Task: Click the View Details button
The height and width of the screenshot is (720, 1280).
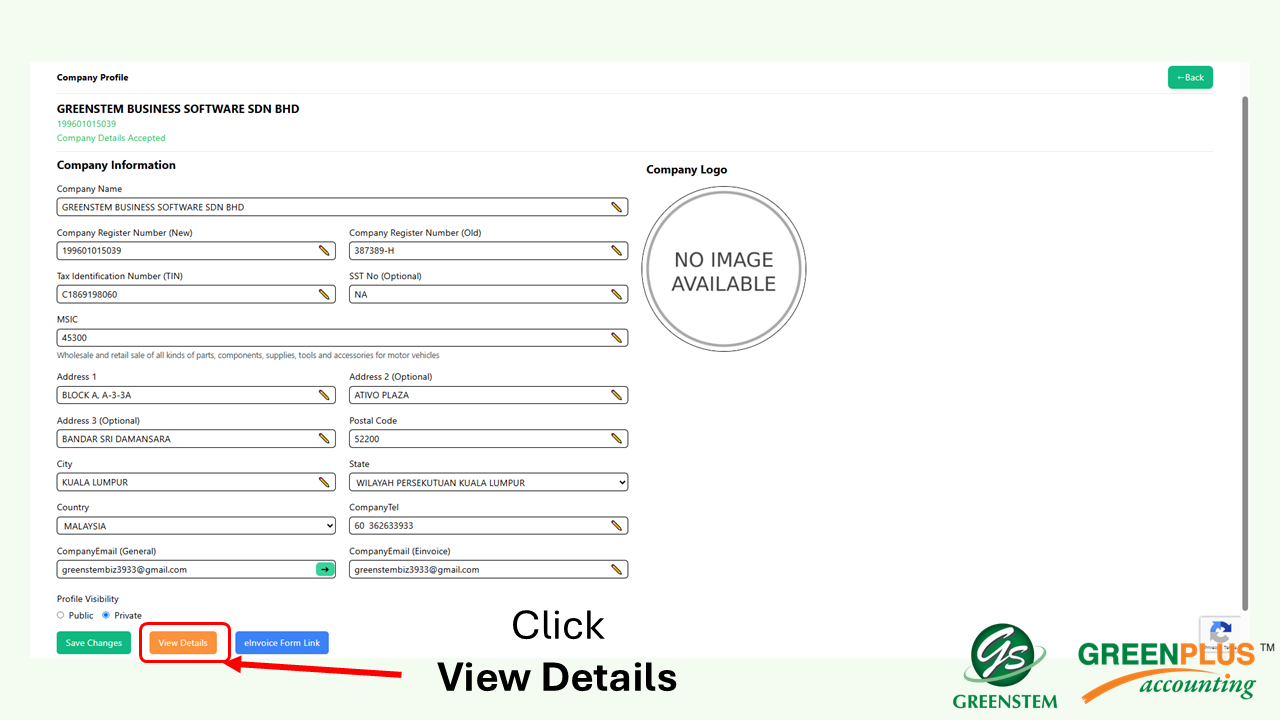Action: (x=183, y=643)
